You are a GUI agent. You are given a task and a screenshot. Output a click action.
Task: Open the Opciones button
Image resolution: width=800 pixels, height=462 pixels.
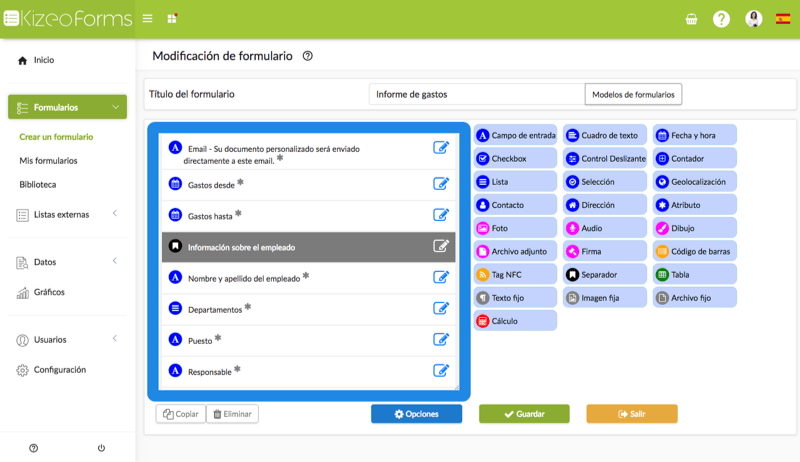[416, 414]
